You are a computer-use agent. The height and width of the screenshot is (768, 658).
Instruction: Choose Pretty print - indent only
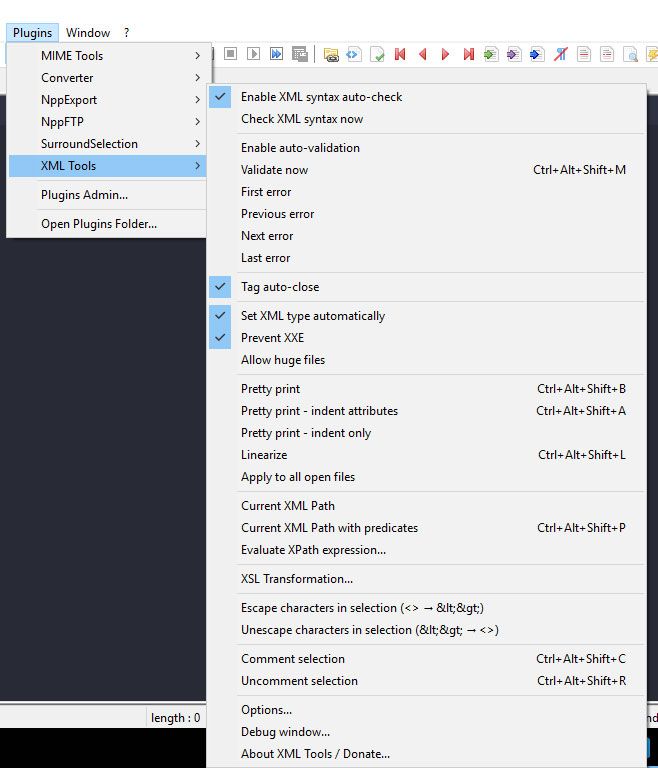pyautogui.click(x=427, y=433)
